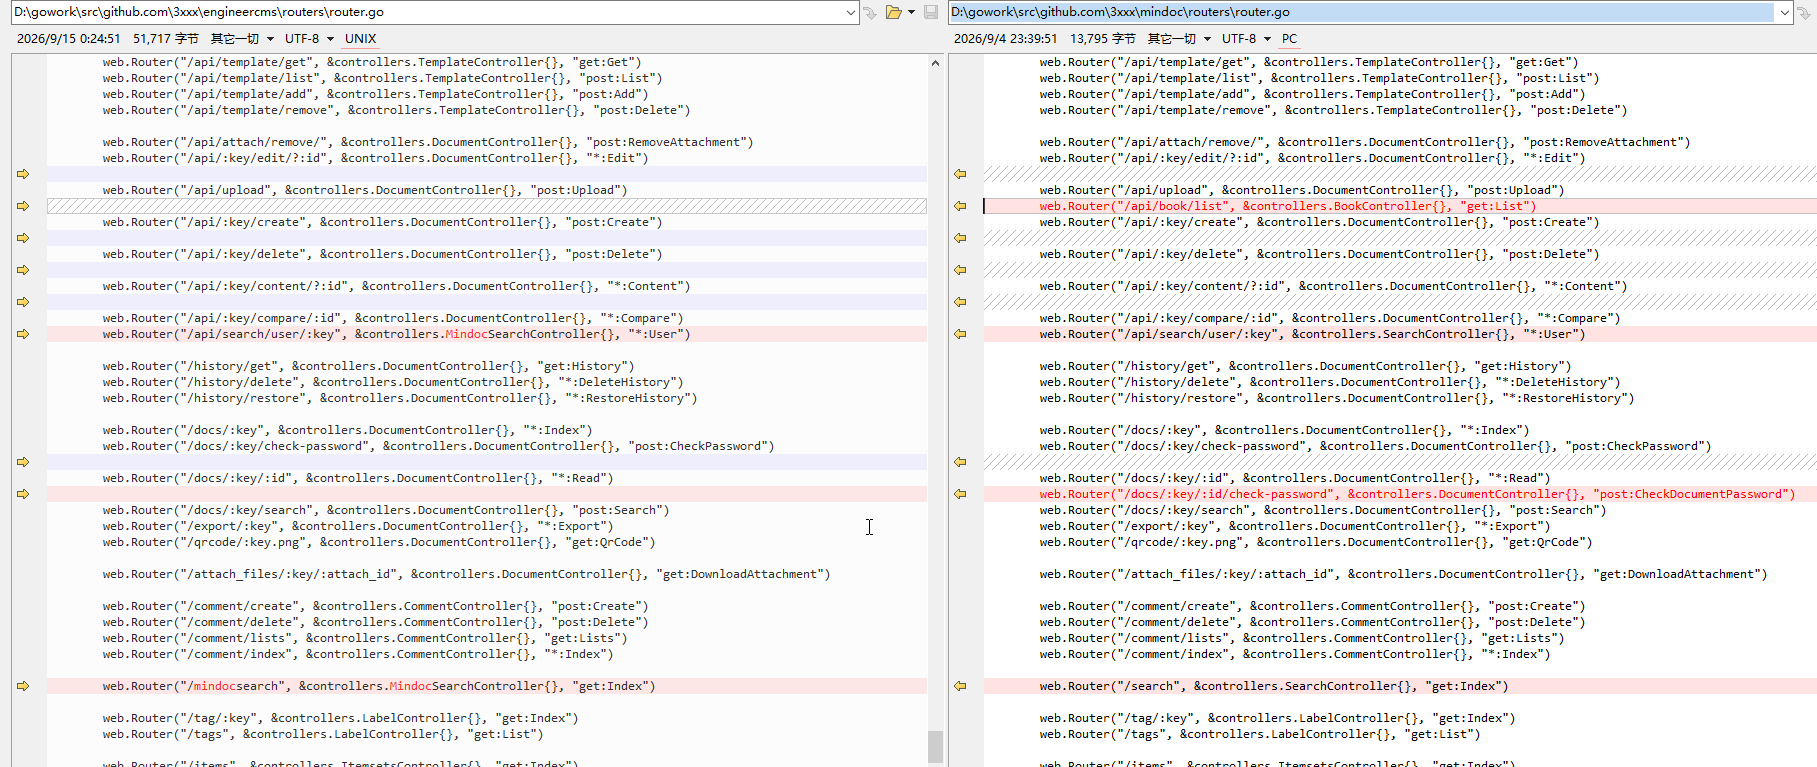Image resolution: width=1817 pixels, height=767 pixels.
Task: Click the right file date '2026/9/4 23:39:51'
Action: pos(1005,39)
